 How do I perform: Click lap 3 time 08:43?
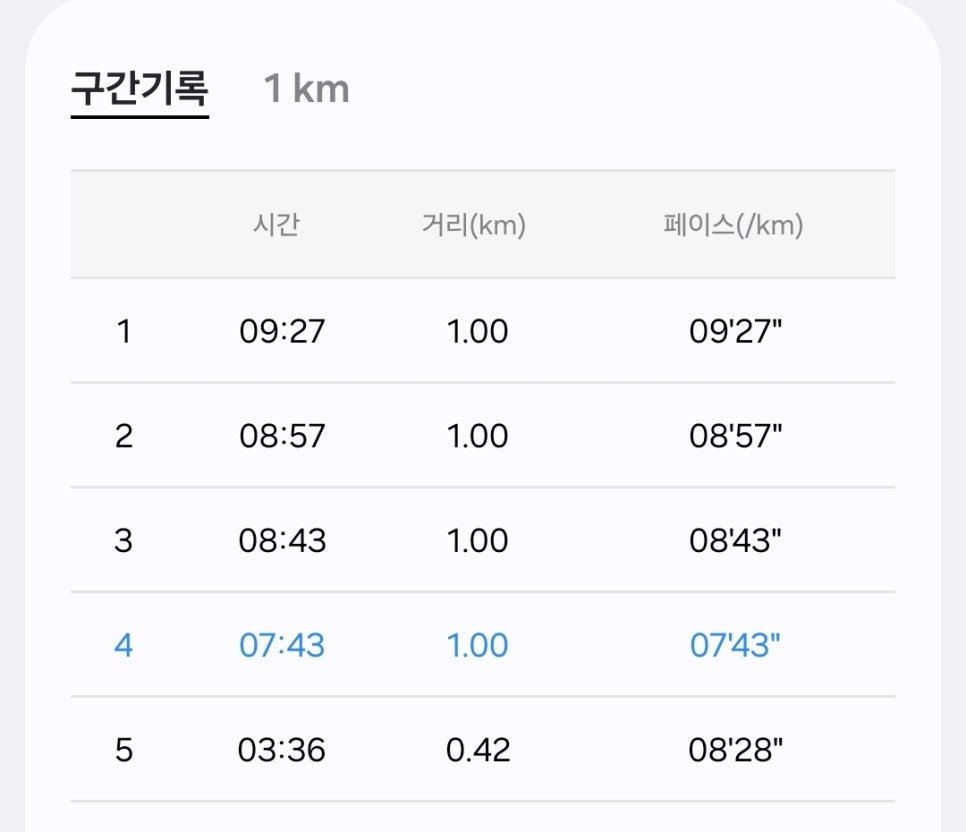(282, 540)
